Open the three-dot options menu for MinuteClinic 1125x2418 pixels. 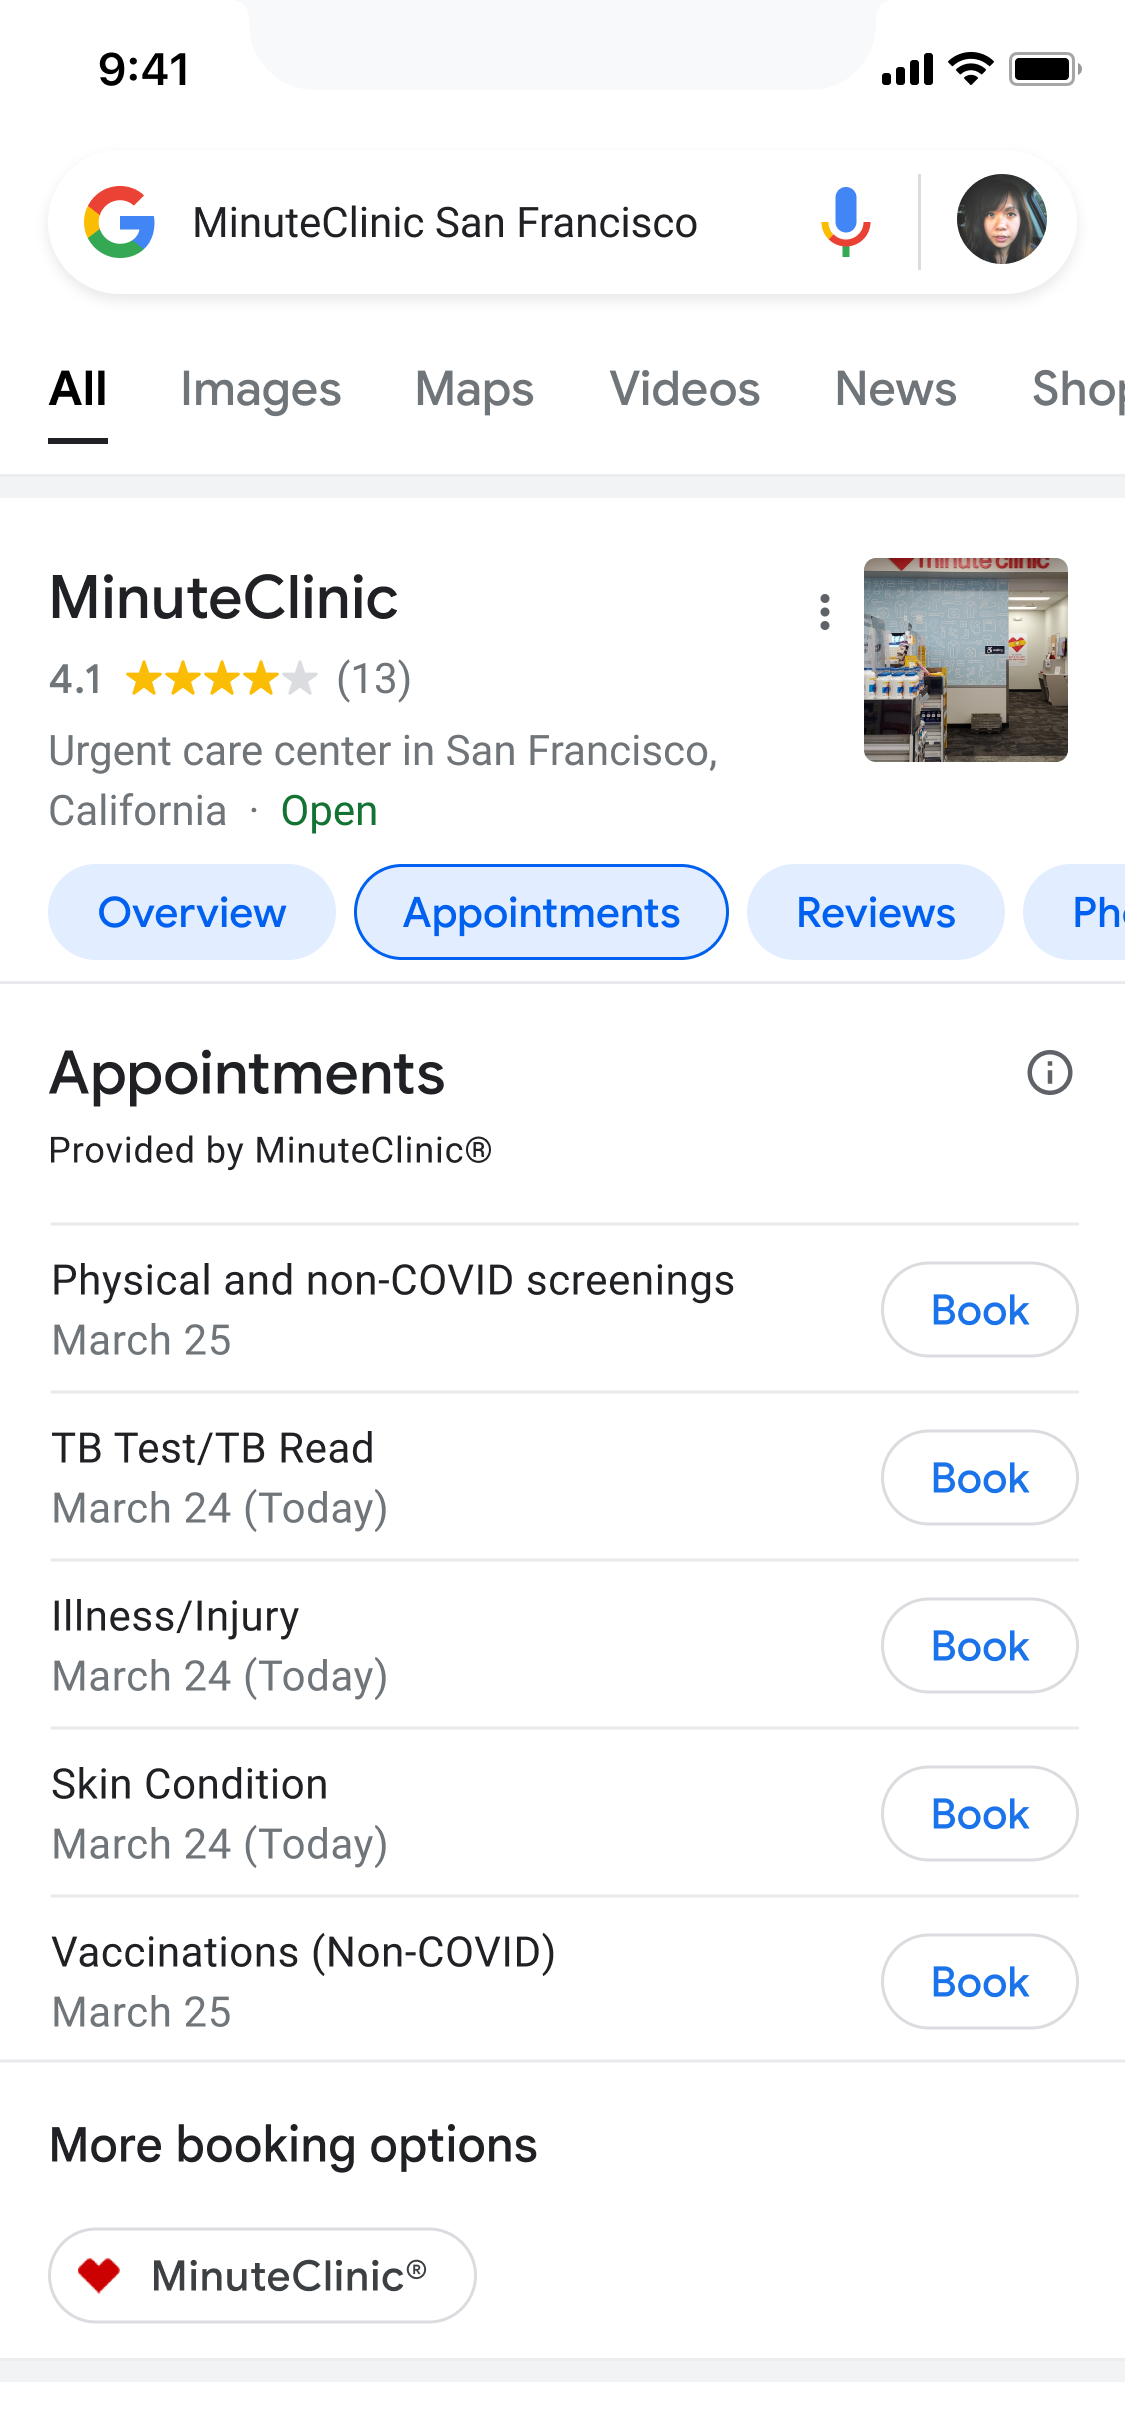click(825, 612)
